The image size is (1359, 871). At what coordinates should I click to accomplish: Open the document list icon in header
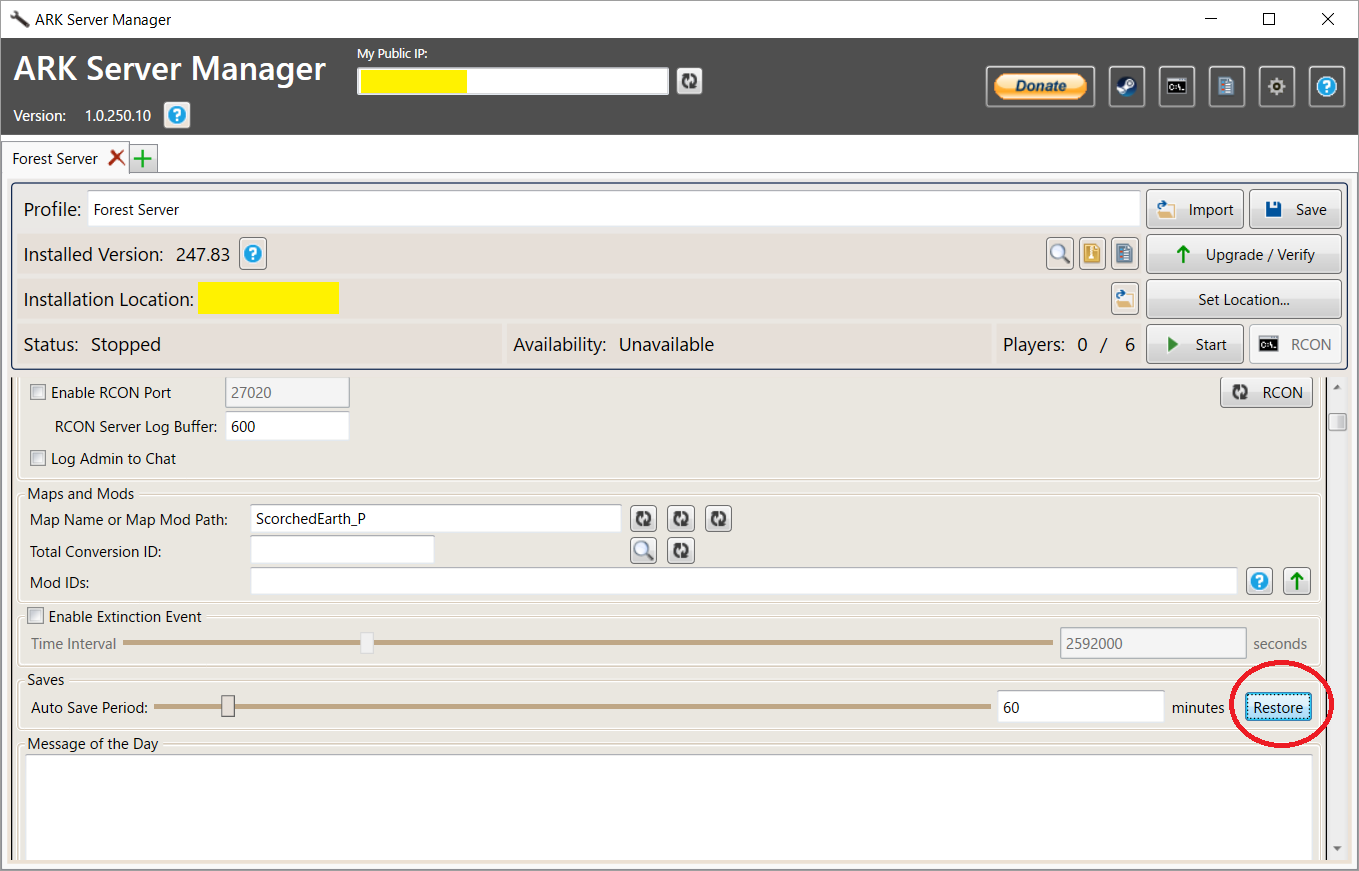pos(1226,87)
